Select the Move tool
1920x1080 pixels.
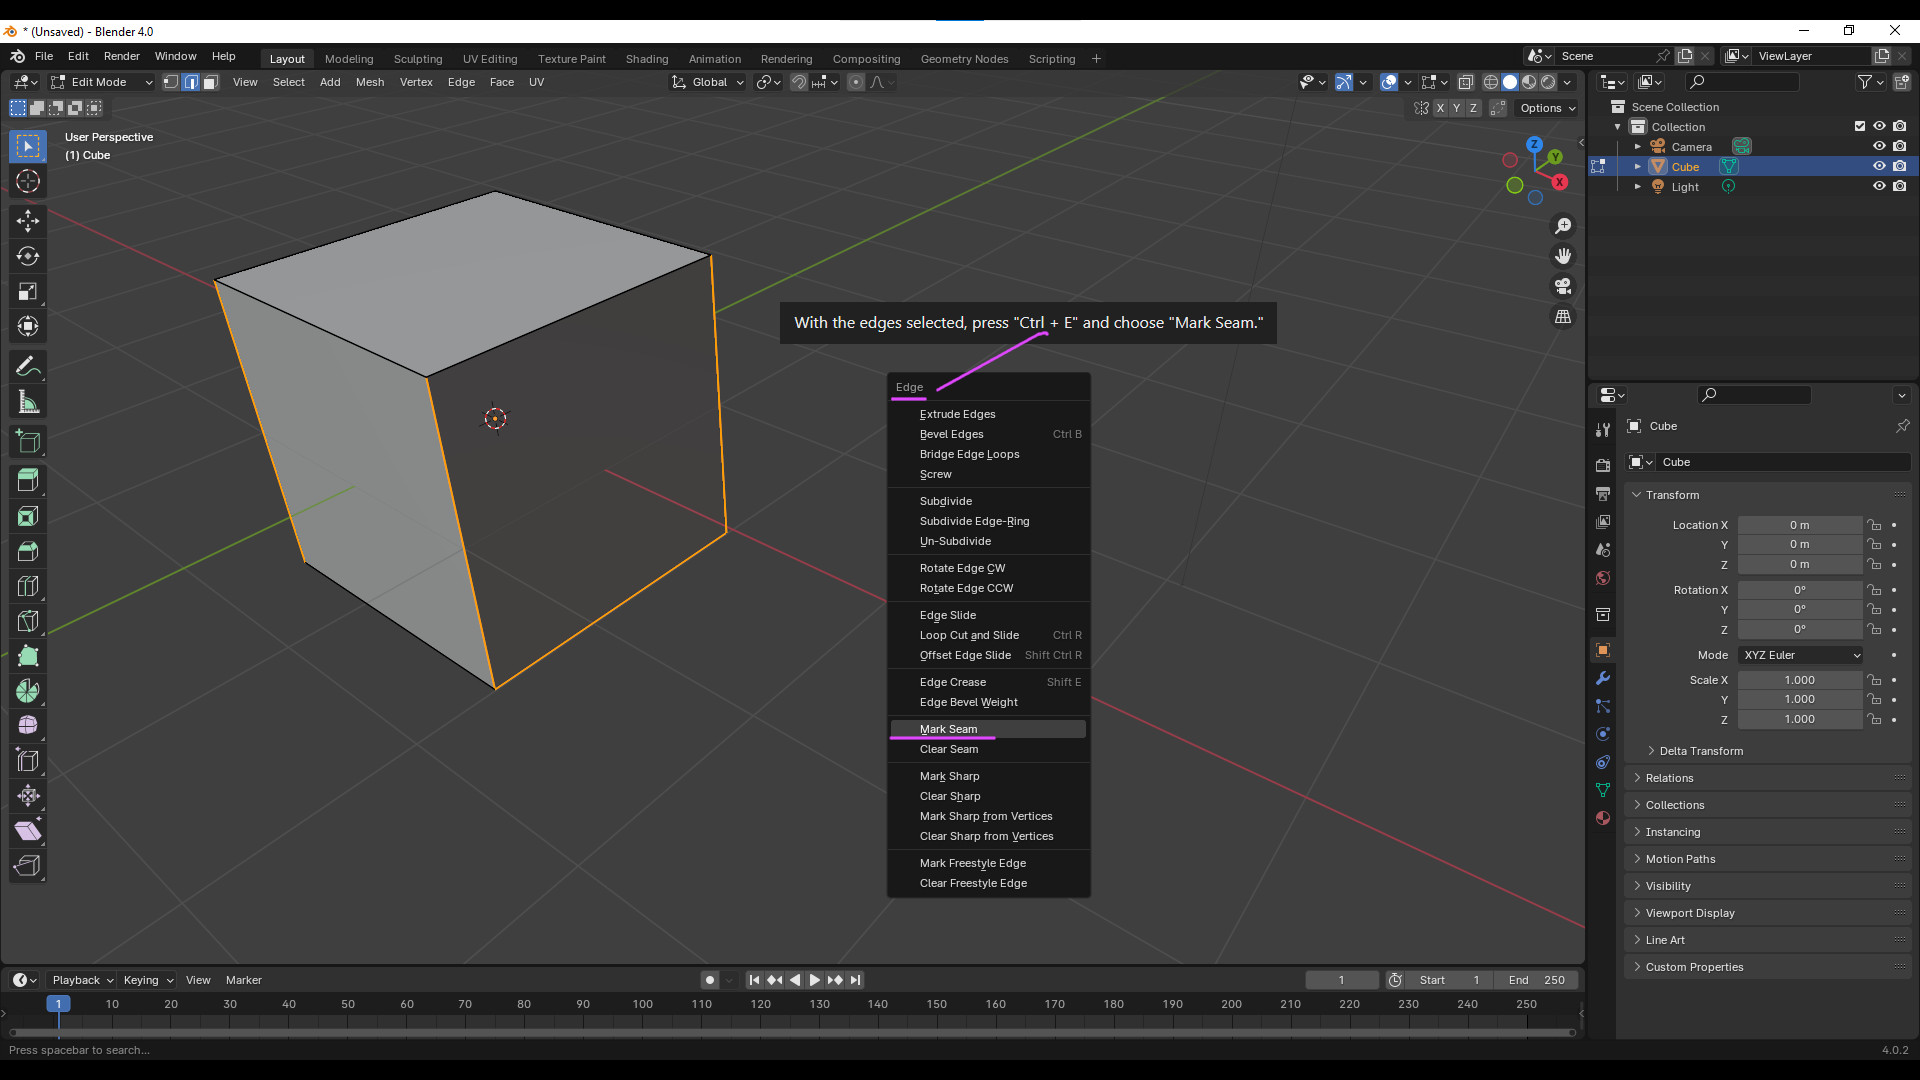pos(28,221)
